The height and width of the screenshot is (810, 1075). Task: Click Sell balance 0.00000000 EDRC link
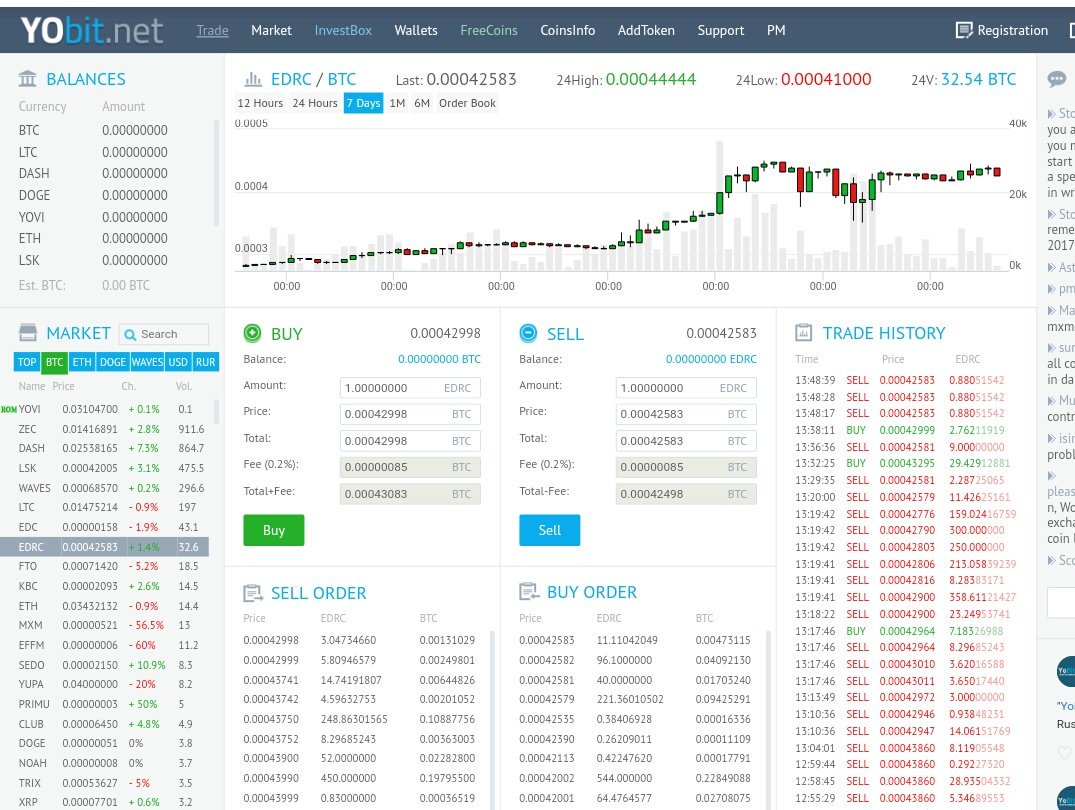711,359
